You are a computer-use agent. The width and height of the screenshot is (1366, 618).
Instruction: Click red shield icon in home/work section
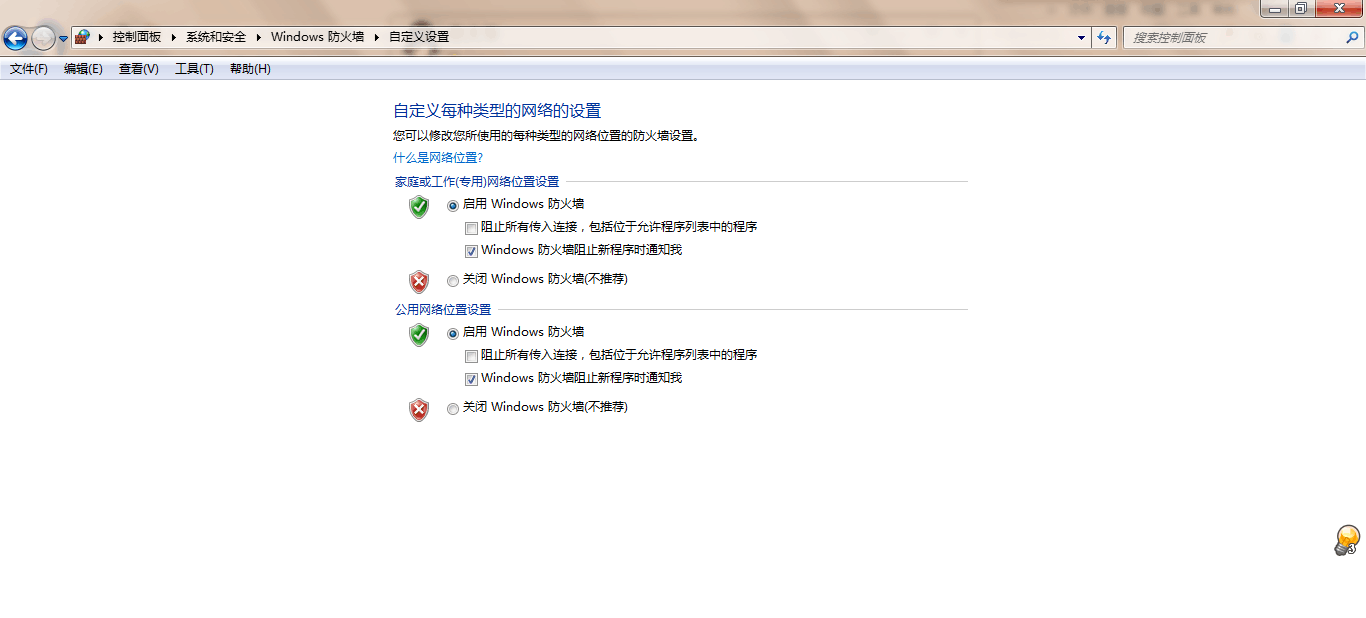pyautogui.click(x=419, y=281)
